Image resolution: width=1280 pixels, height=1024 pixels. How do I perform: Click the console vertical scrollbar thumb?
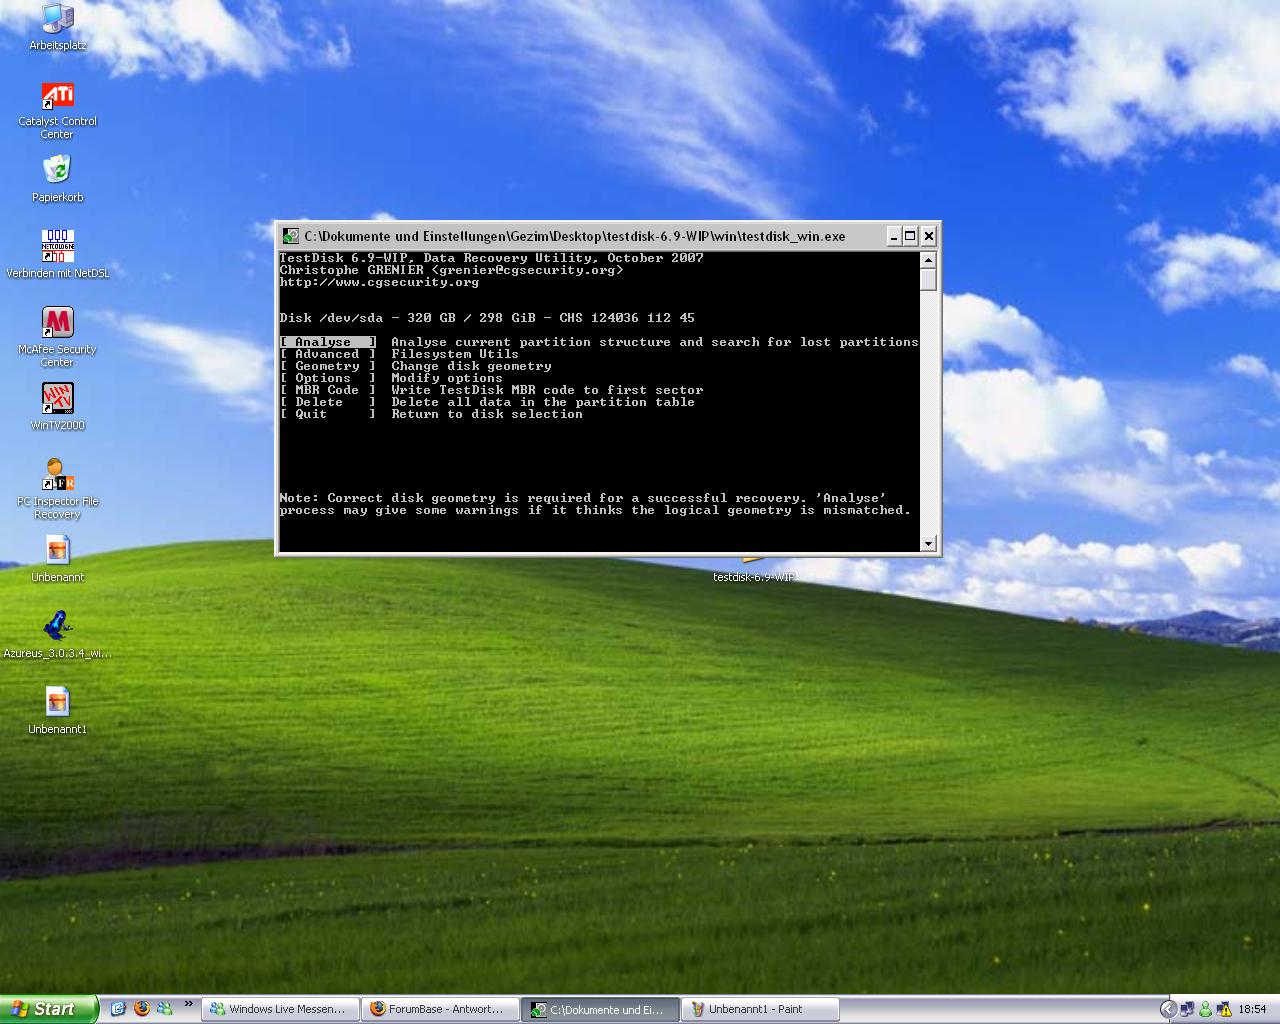click(x=928, y=280)
